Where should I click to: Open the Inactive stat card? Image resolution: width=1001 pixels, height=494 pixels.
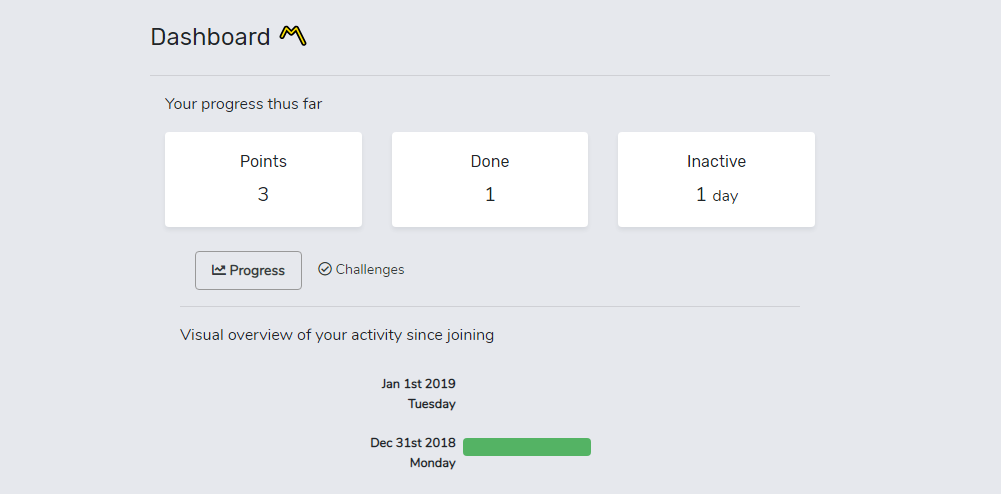coord(716,179)
